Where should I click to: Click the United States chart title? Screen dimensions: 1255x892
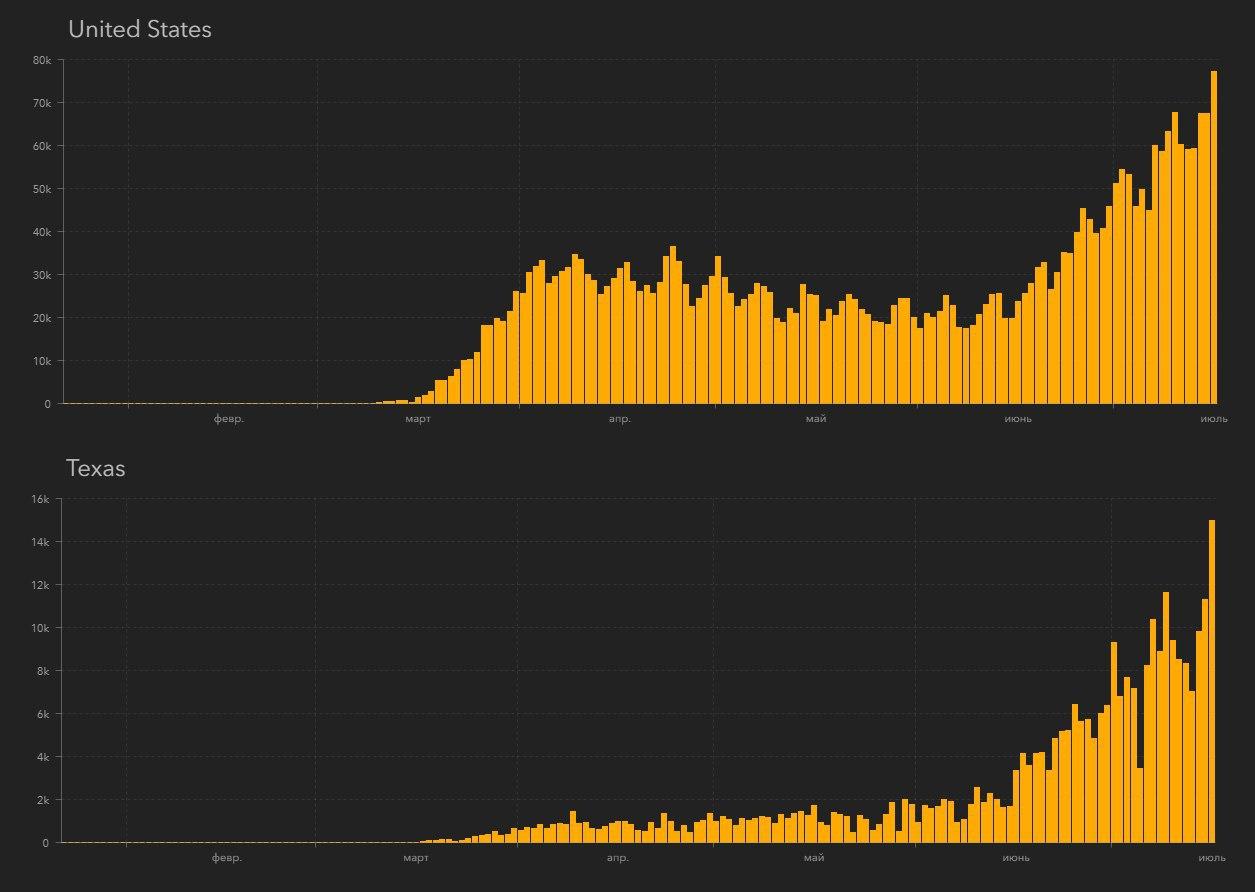[x=139, y=30]
